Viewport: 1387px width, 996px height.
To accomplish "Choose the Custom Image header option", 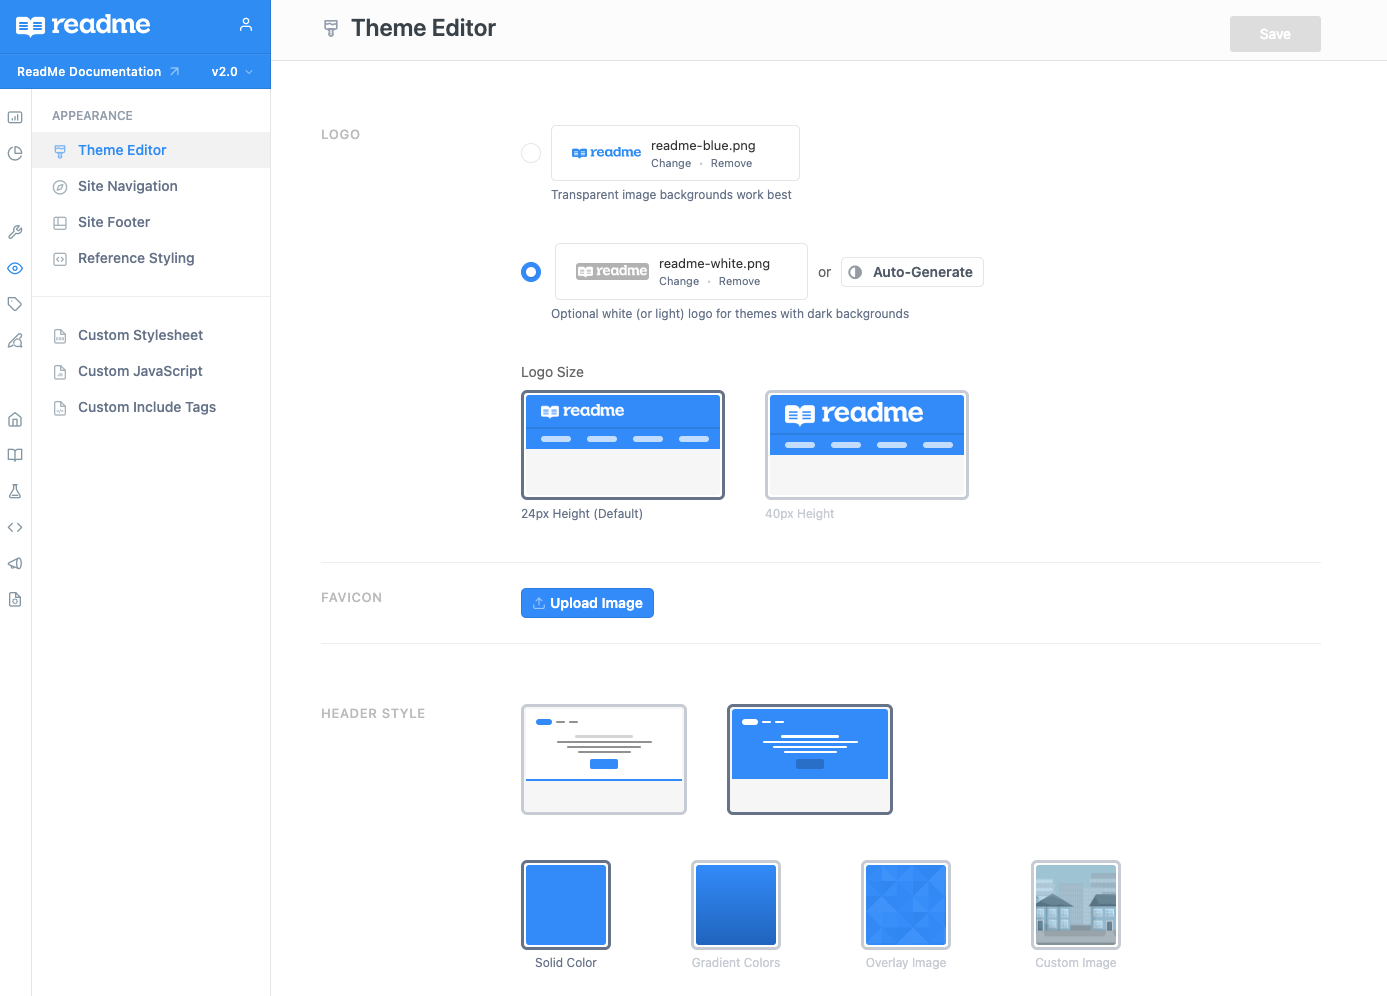I will click(1076, 905).
